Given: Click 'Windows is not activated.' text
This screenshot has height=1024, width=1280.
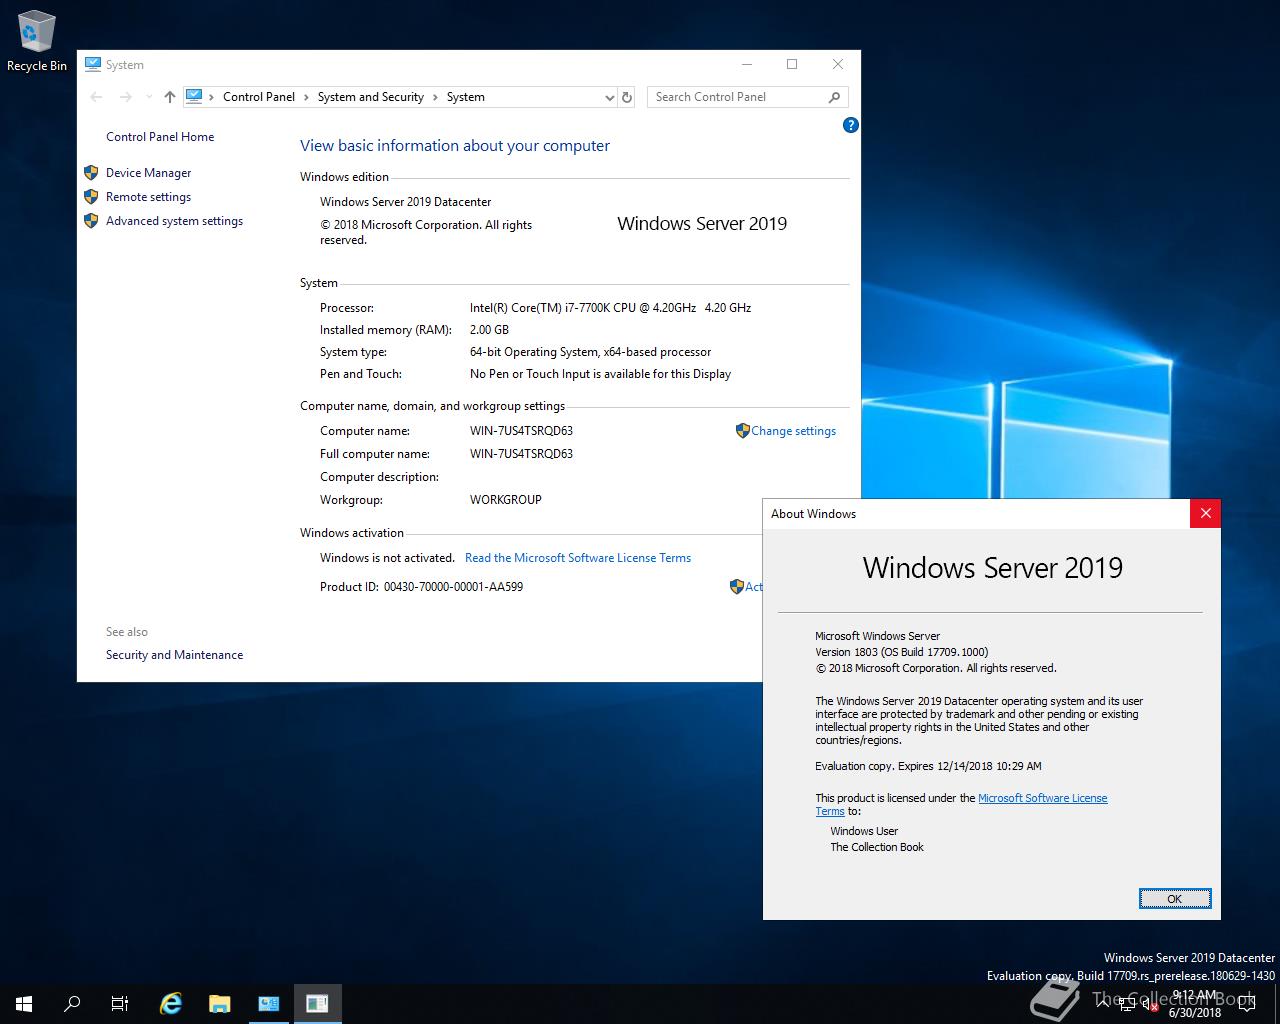Looking at the screenshot, I should 387,558.
